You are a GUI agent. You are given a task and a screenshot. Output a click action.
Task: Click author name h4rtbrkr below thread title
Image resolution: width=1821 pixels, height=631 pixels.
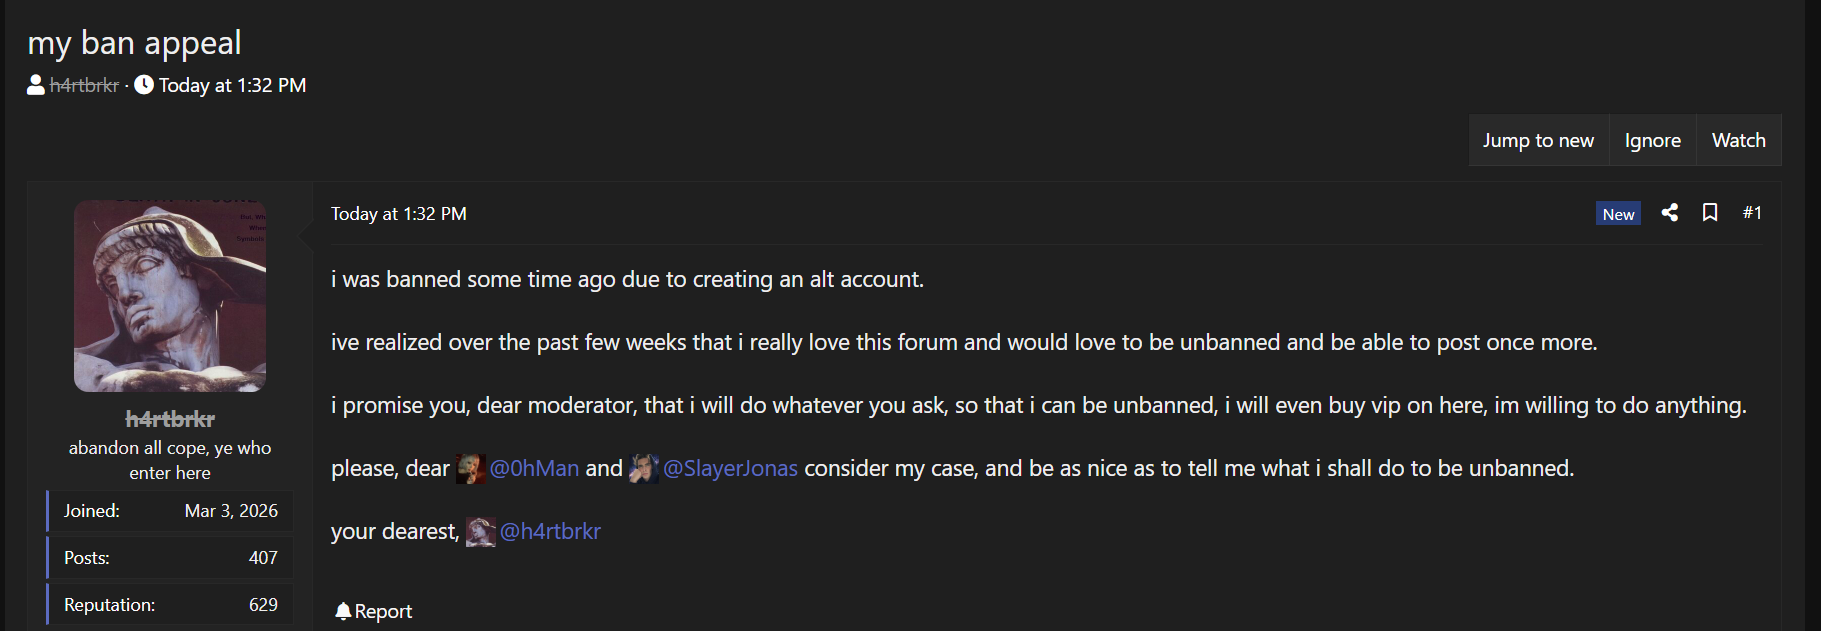coord(84,86)
